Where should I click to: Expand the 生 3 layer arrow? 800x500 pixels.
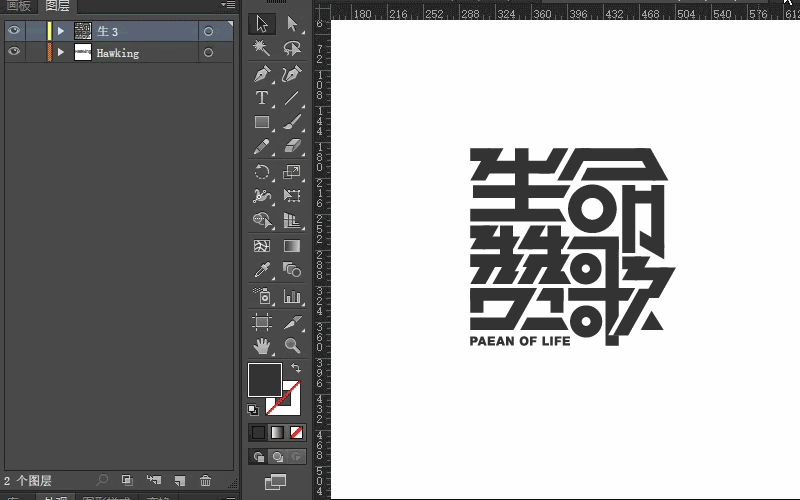(x=61, y=31)
